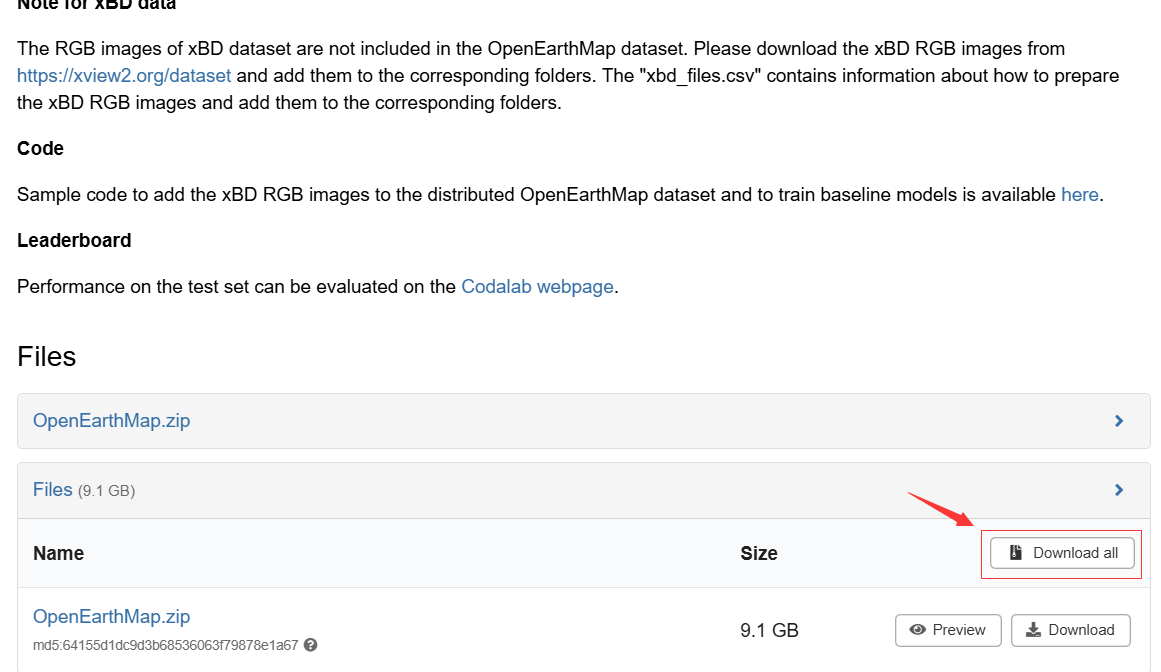The image size is (1161, 672).
Task: Click the file icon inside Download all button
Action: pyautogui.click(x=1016, y=552)
